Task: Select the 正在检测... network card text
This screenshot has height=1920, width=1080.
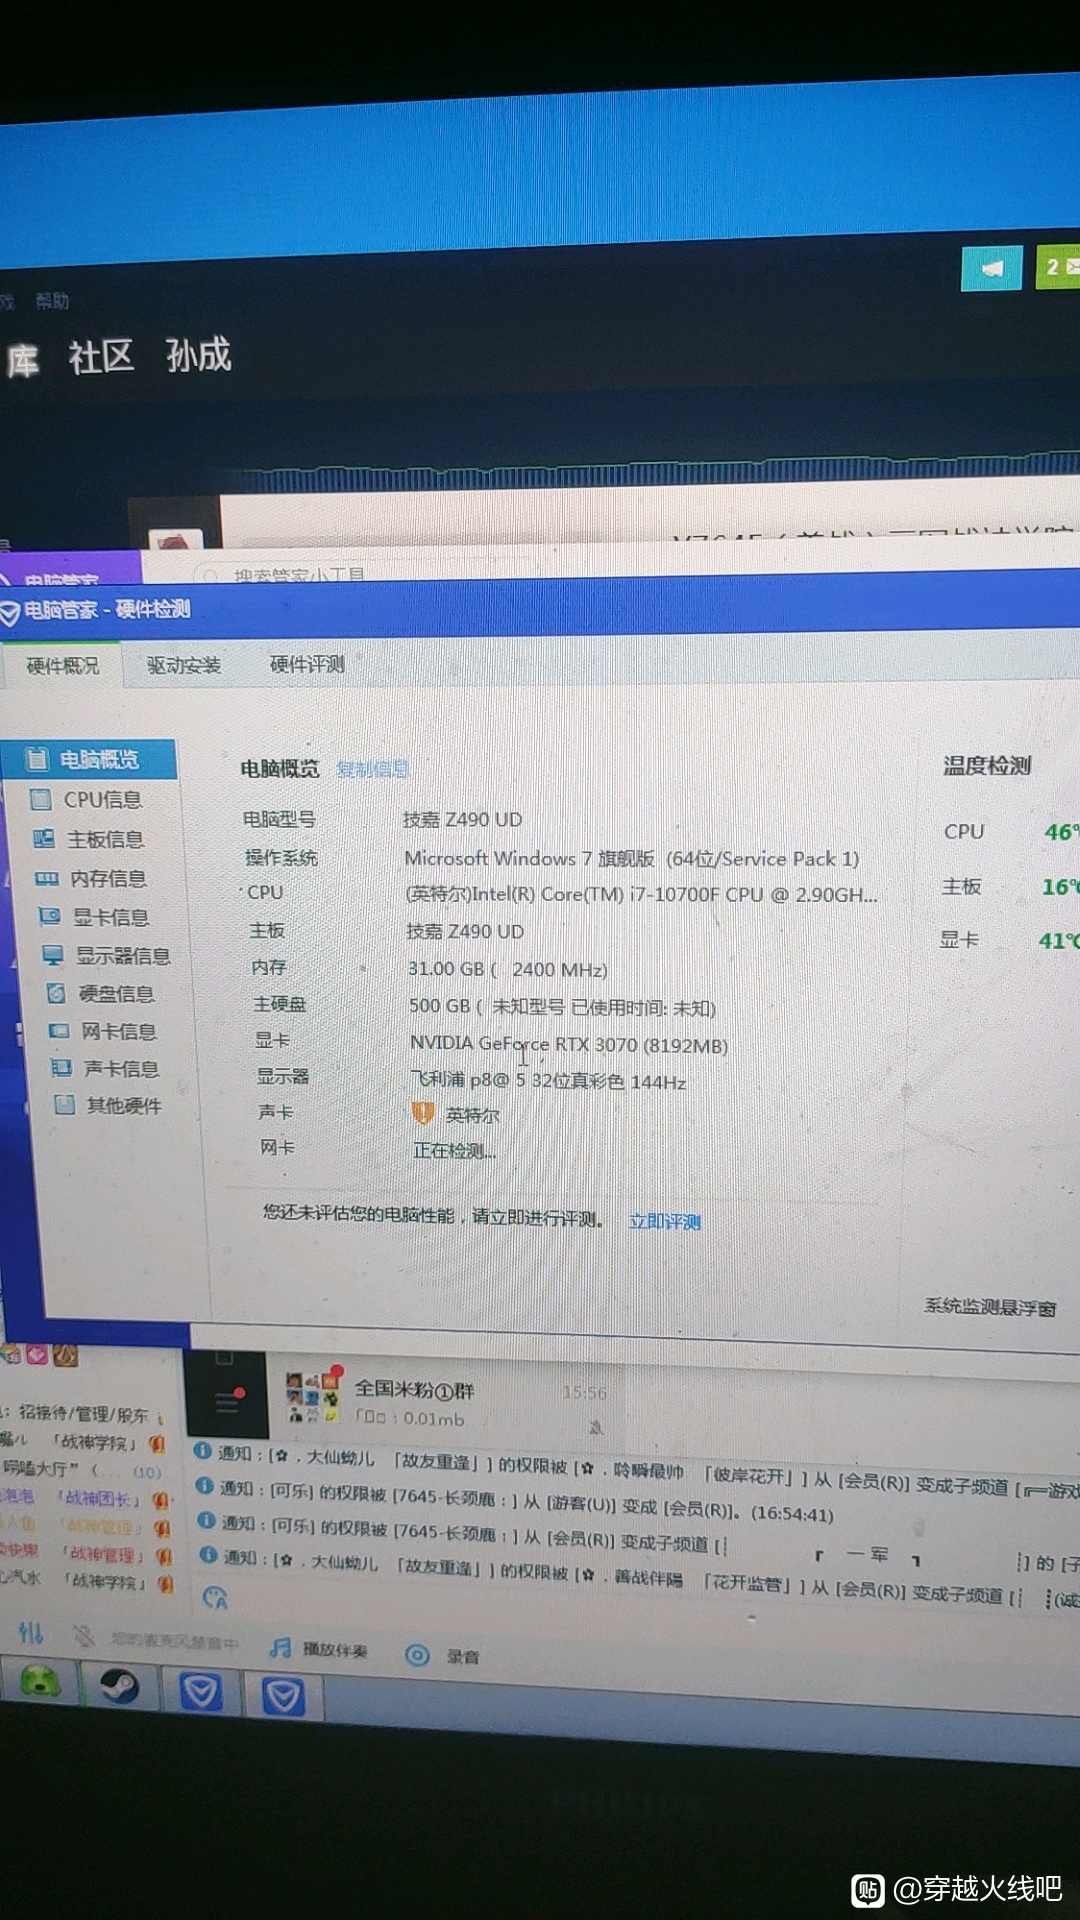Action: pyautogui.click(x=454, y=1151)
